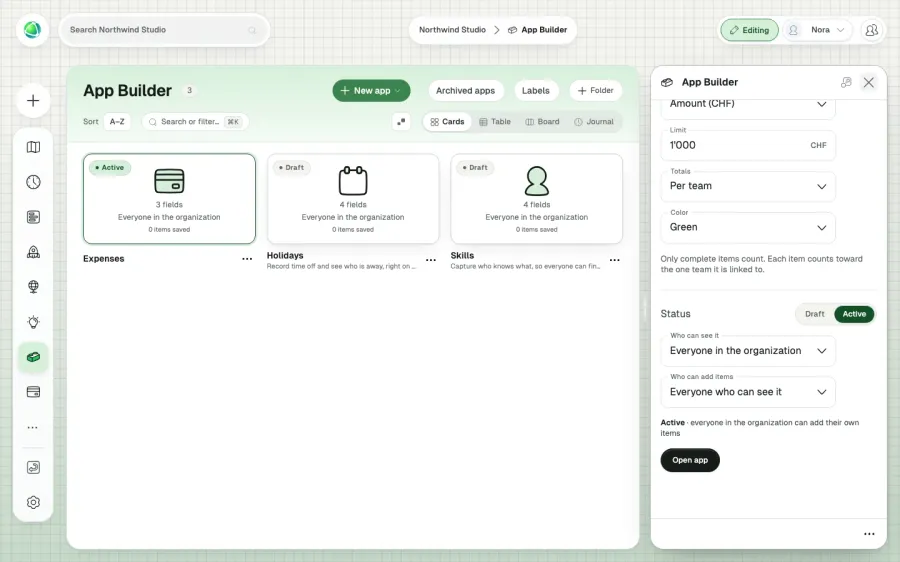Click the Search or filter field

coord(195,122)
